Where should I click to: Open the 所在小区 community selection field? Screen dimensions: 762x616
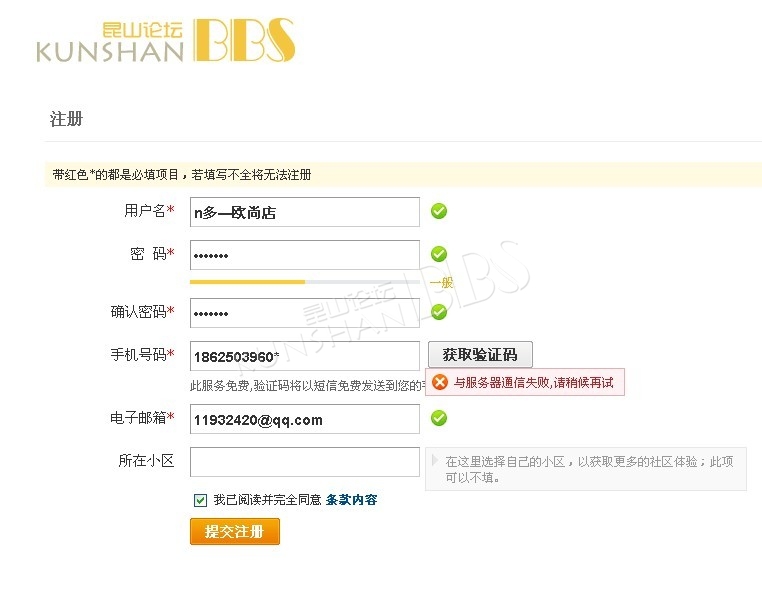coord(305,462)
